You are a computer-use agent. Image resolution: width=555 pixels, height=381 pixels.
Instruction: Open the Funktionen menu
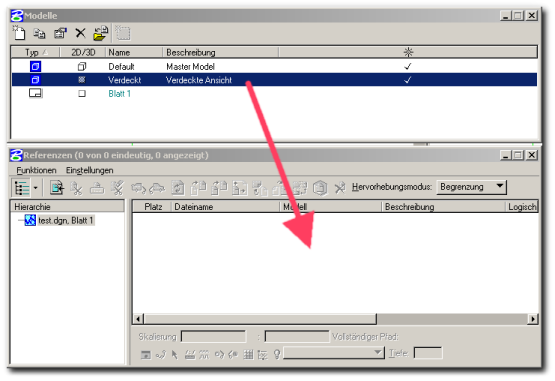click(36, 170)
